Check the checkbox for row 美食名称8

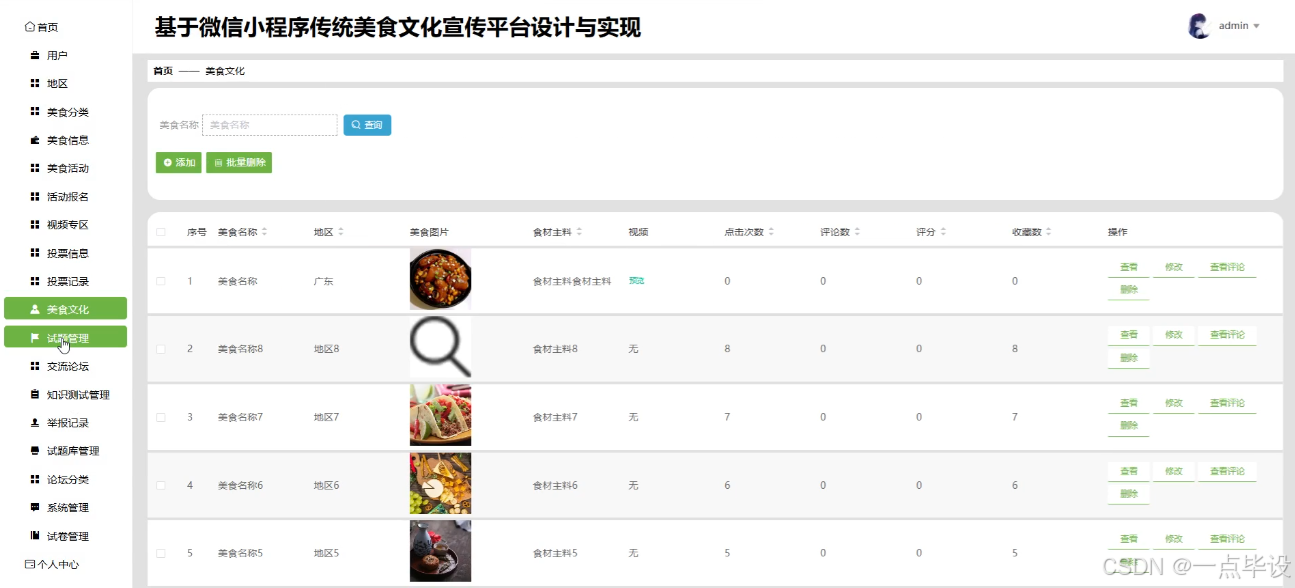(x=161, y=349)
